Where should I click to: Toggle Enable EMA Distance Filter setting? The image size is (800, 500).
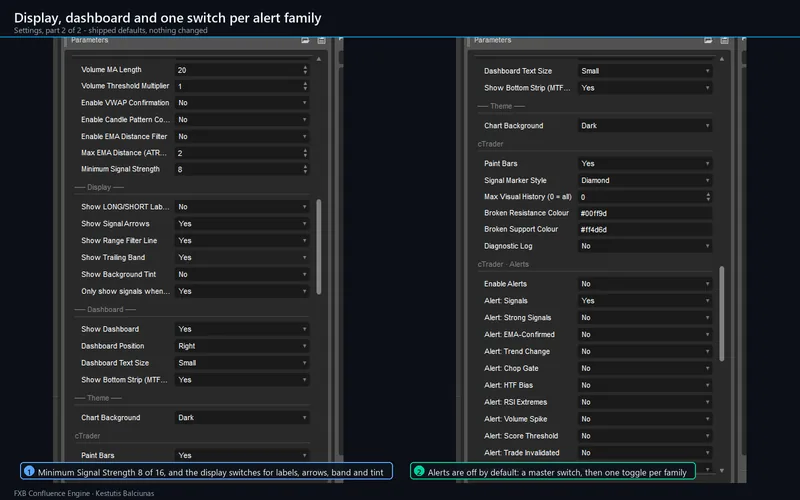click(x=242, y=137)
